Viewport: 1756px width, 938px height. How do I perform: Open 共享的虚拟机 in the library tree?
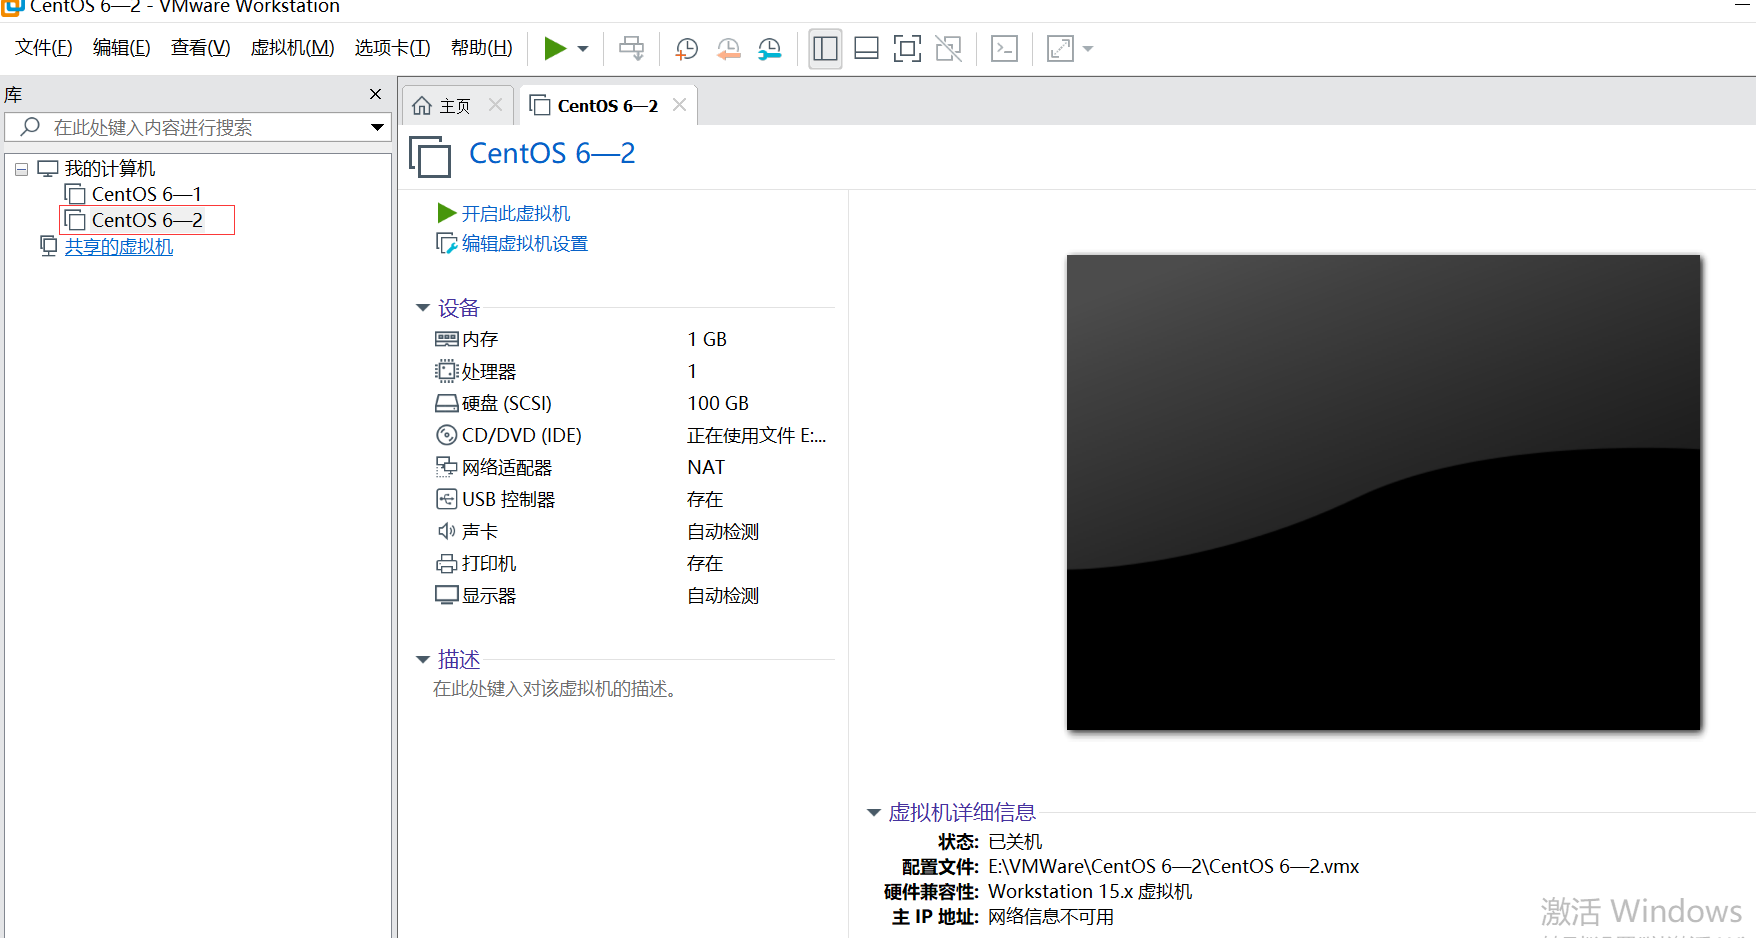[x=119, y=246]
